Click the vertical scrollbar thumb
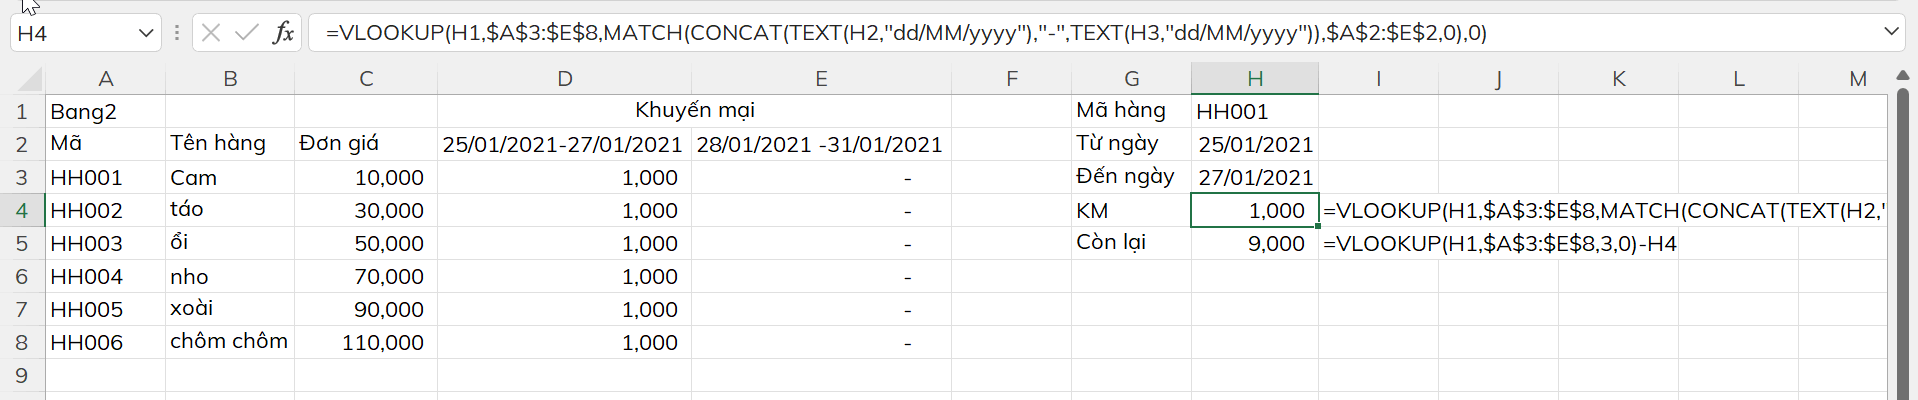 pos(1902,240)
